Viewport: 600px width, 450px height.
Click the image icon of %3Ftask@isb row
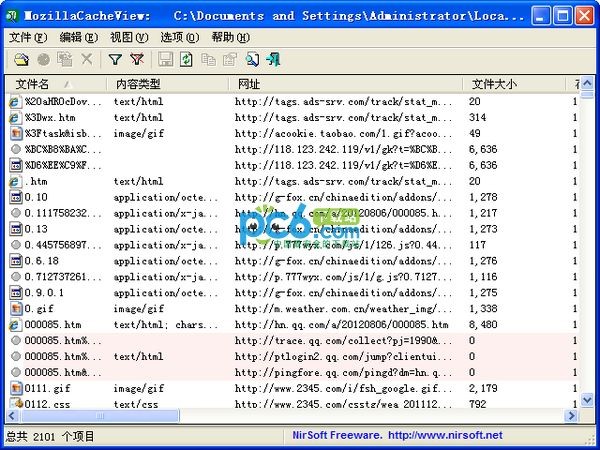[x=16, y=133]
